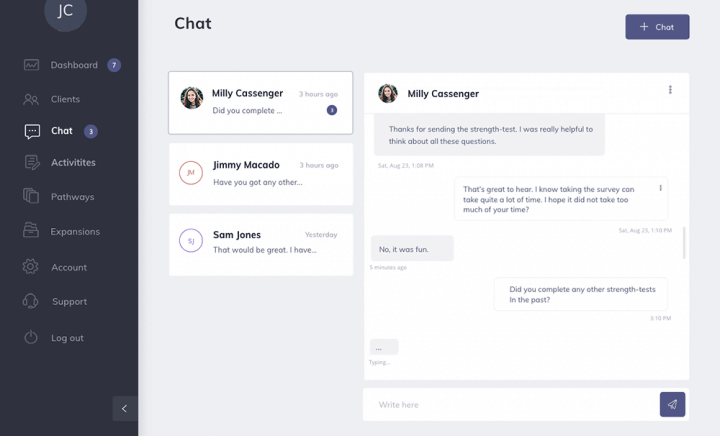Open the Account gear icon
This screenshot has width=720, height=436.
tap(30, 267)
